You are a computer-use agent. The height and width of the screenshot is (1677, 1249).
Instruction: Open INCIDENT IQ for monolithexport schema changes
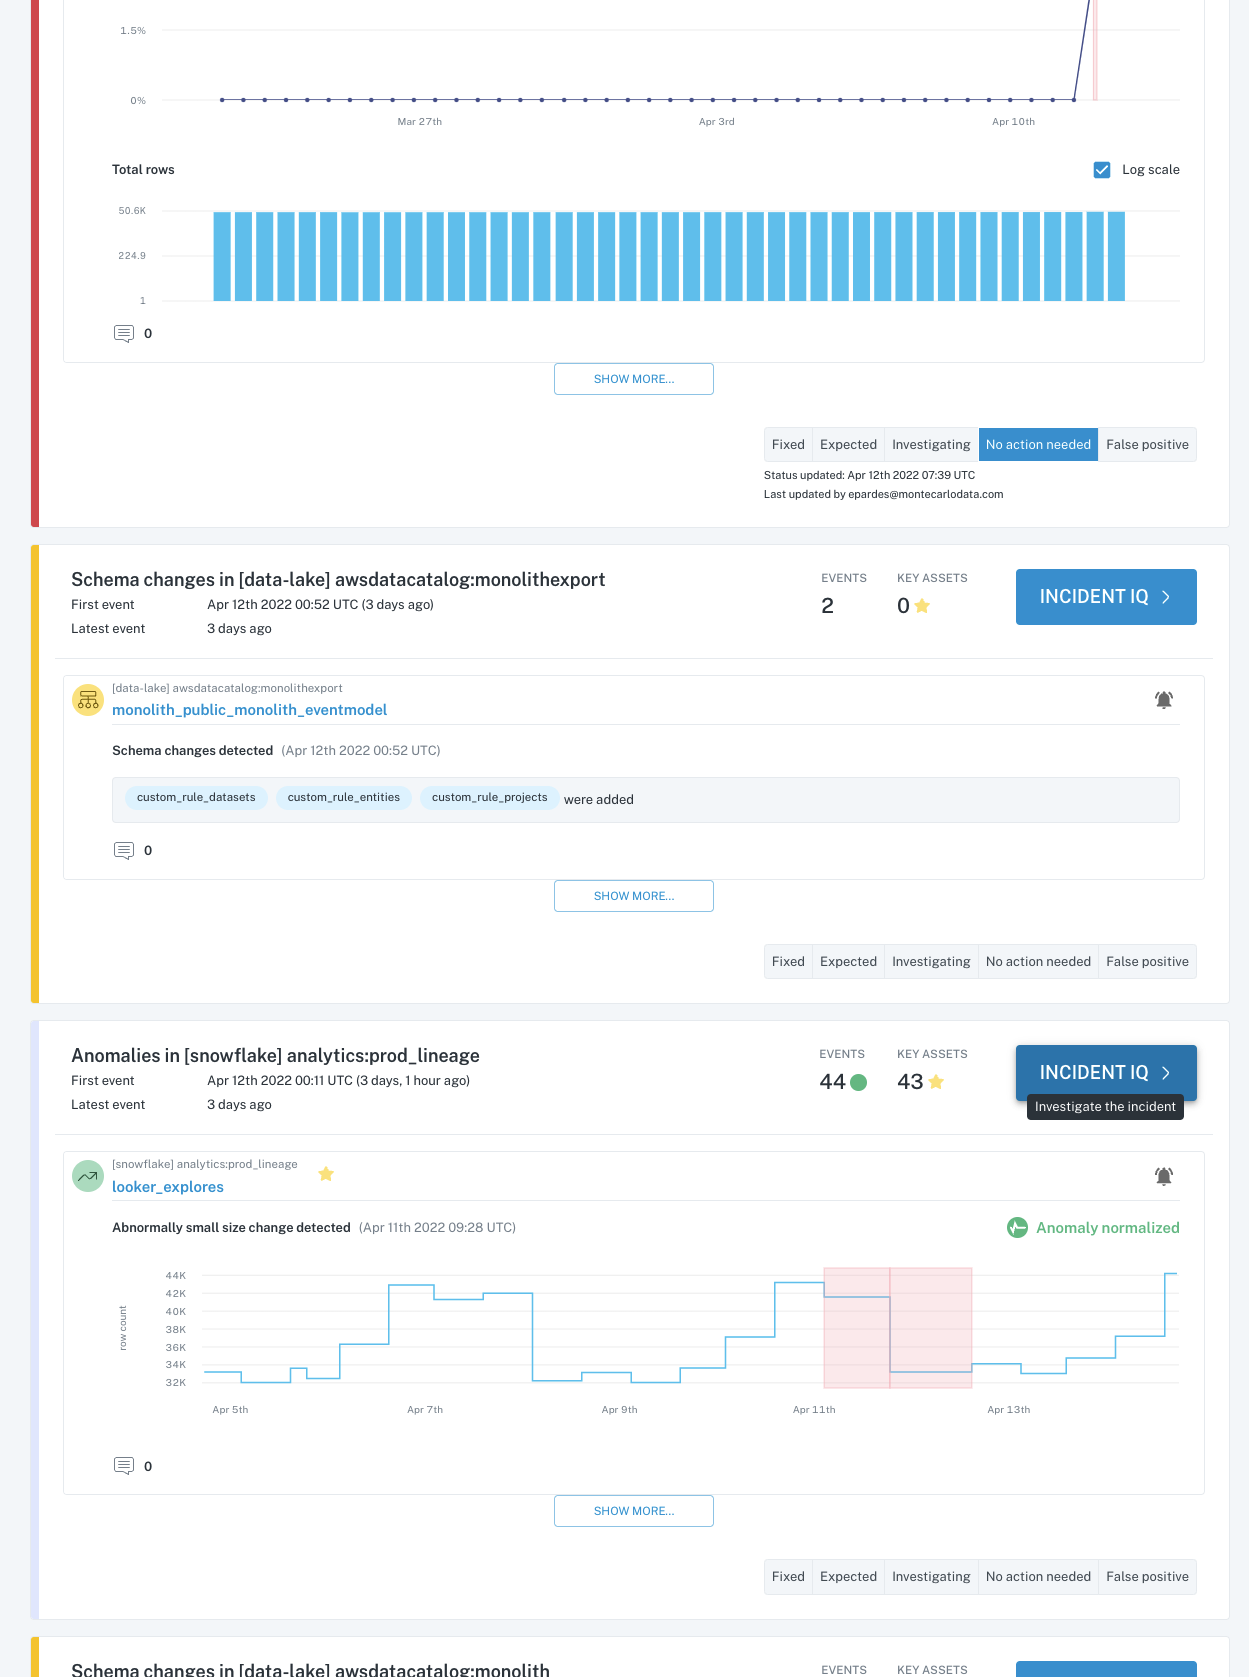pyautogui.click(x=1106, y=597)
